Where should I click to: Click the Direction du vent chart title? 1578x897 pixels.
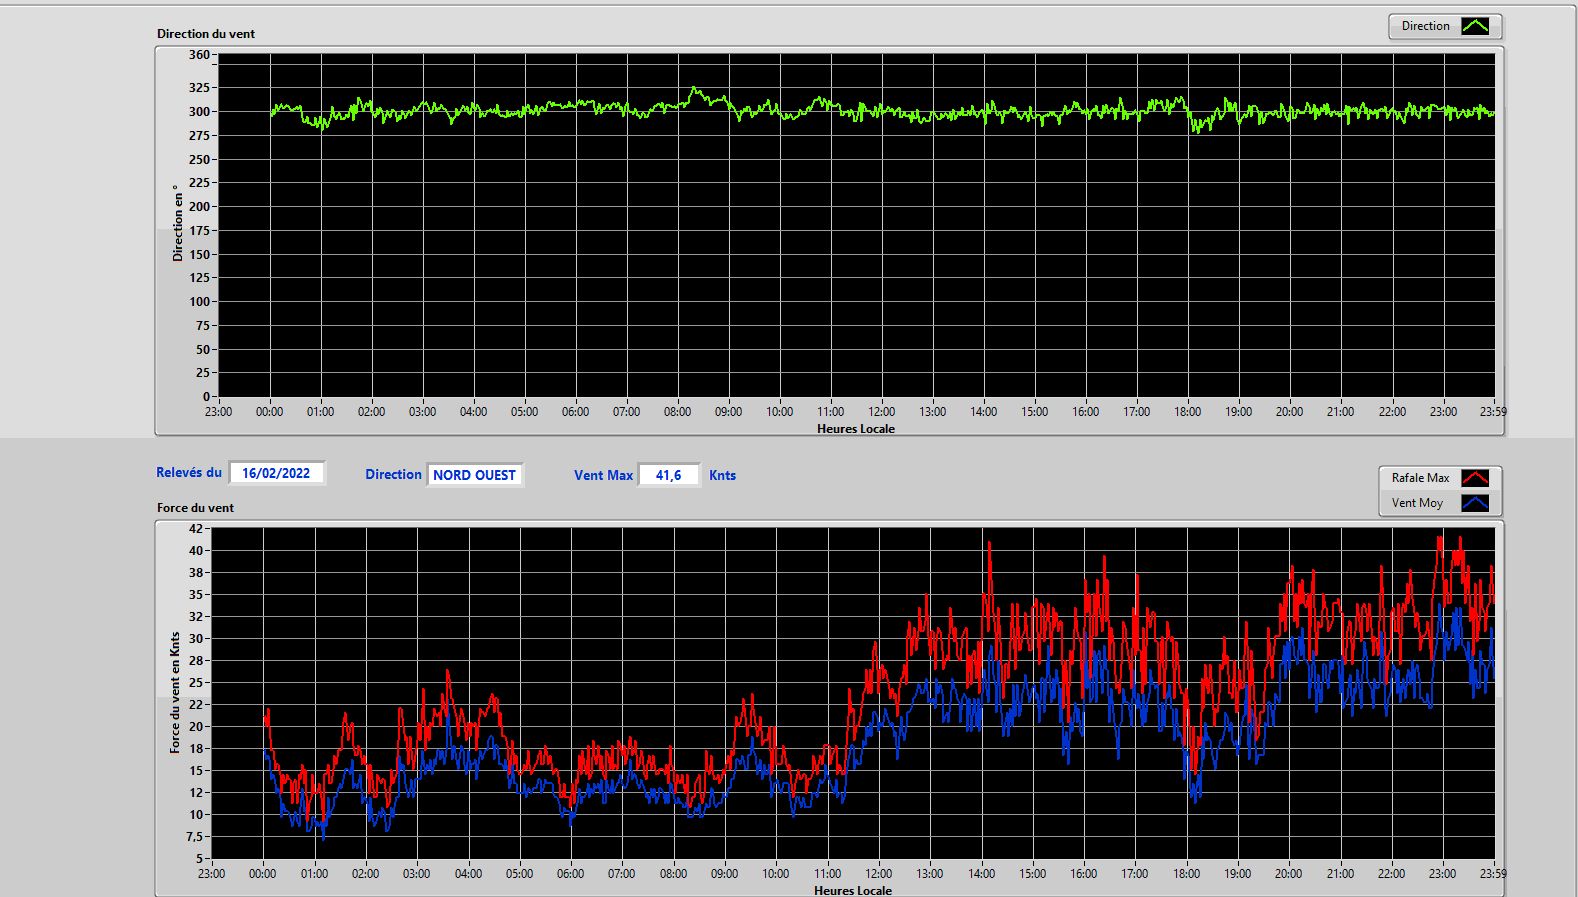[x=206, y=33]
